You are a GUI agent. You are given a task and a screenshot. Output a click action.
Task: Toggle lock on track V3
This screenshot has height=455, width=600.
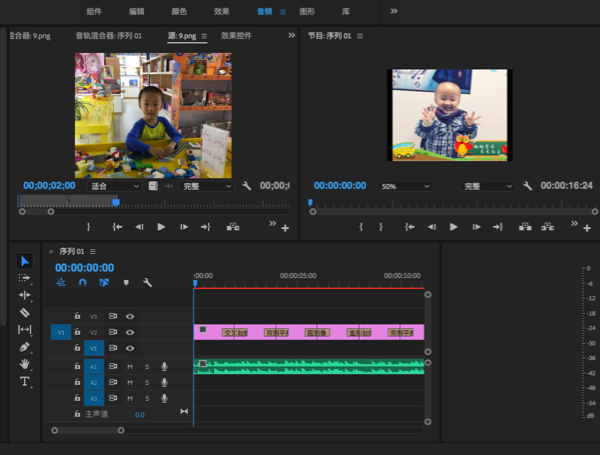tap(77, 316)
